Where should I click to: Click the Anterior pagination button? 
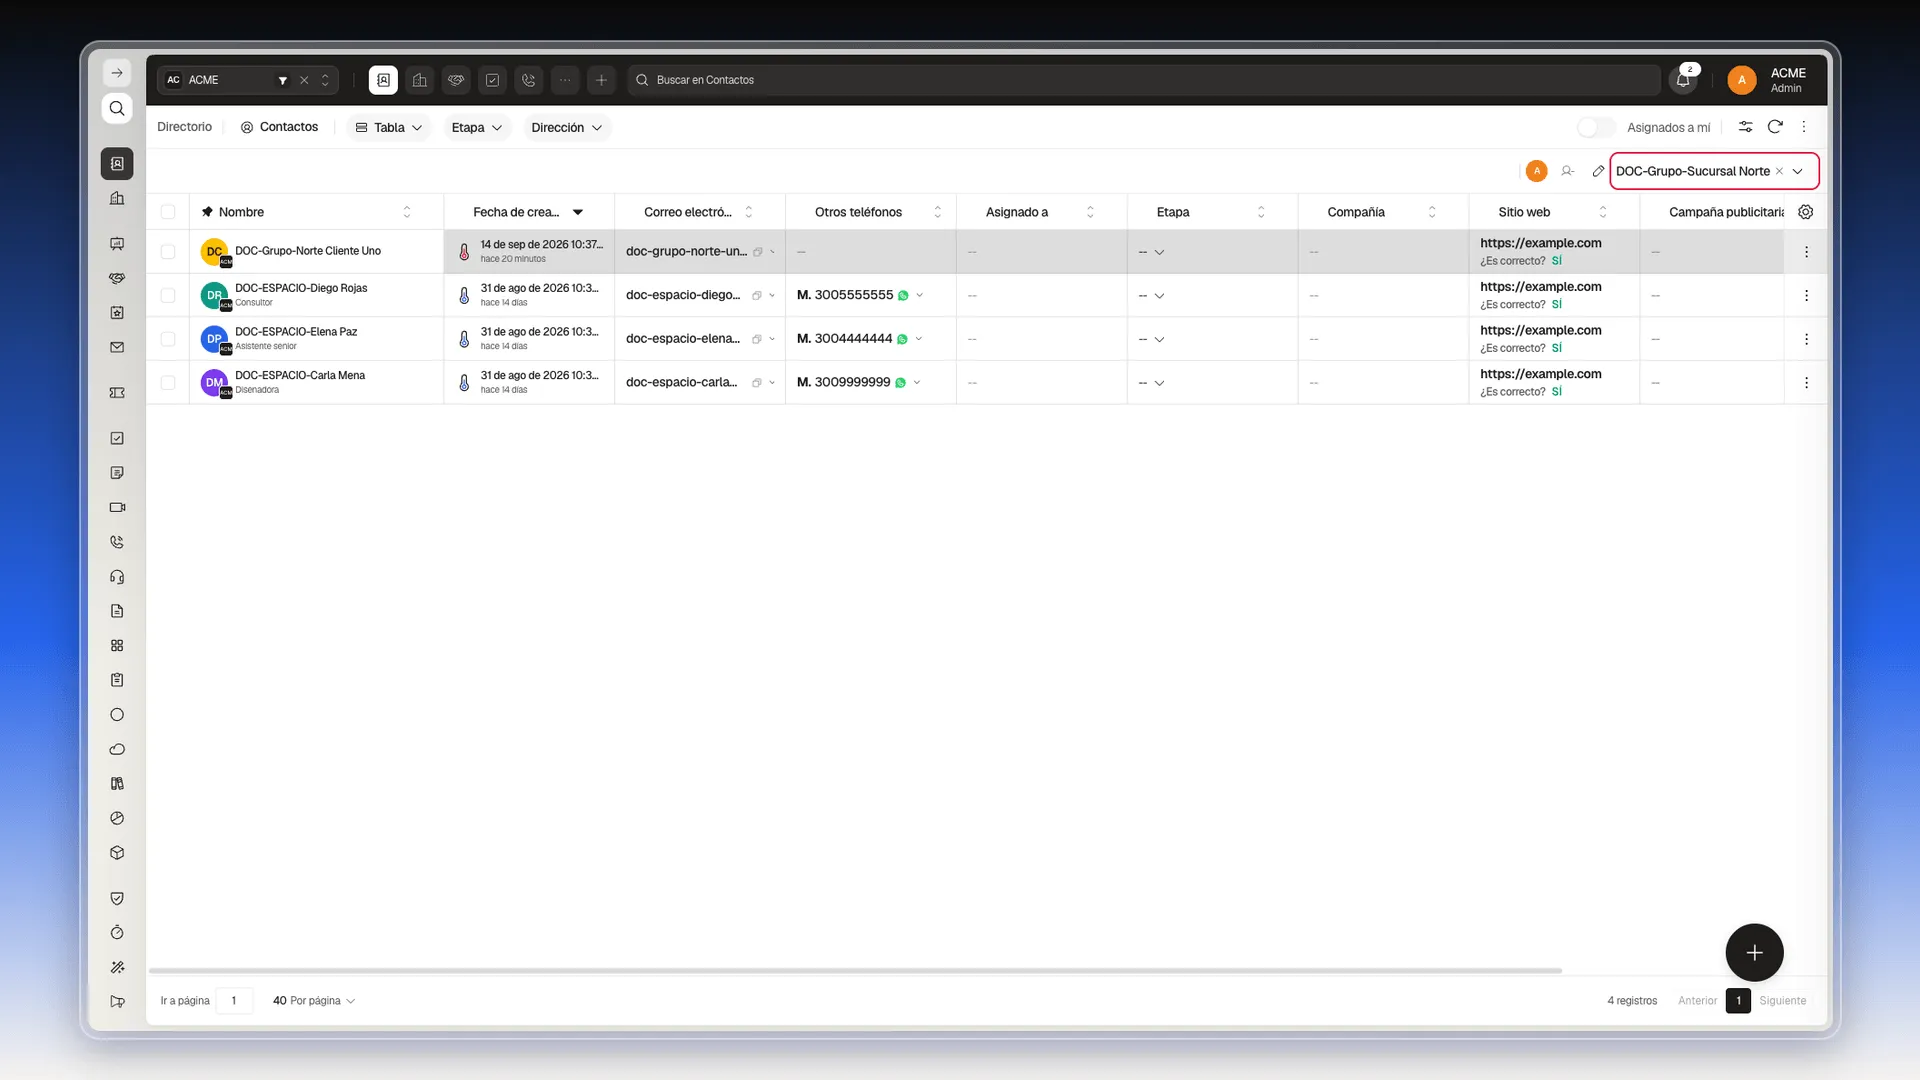click(1697, 1000)
